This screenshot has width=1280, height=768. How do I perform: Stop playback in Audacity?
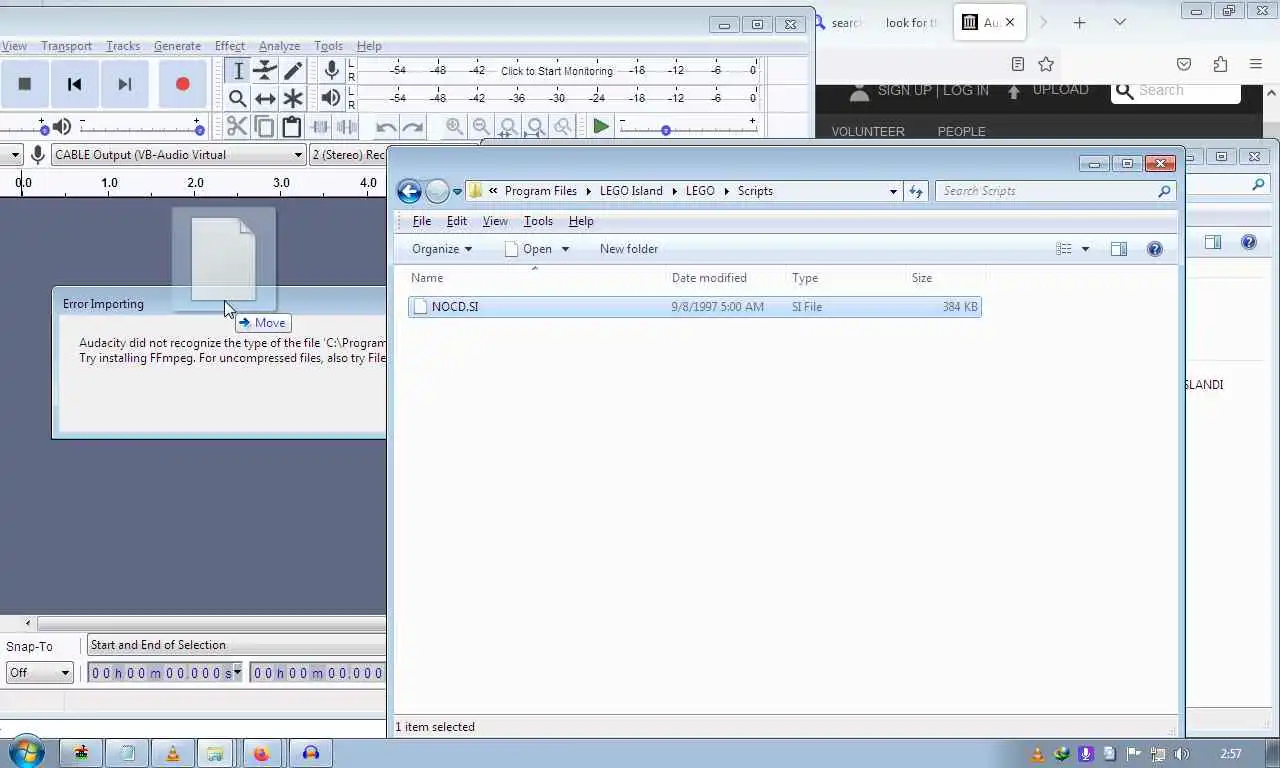(25, 85)
